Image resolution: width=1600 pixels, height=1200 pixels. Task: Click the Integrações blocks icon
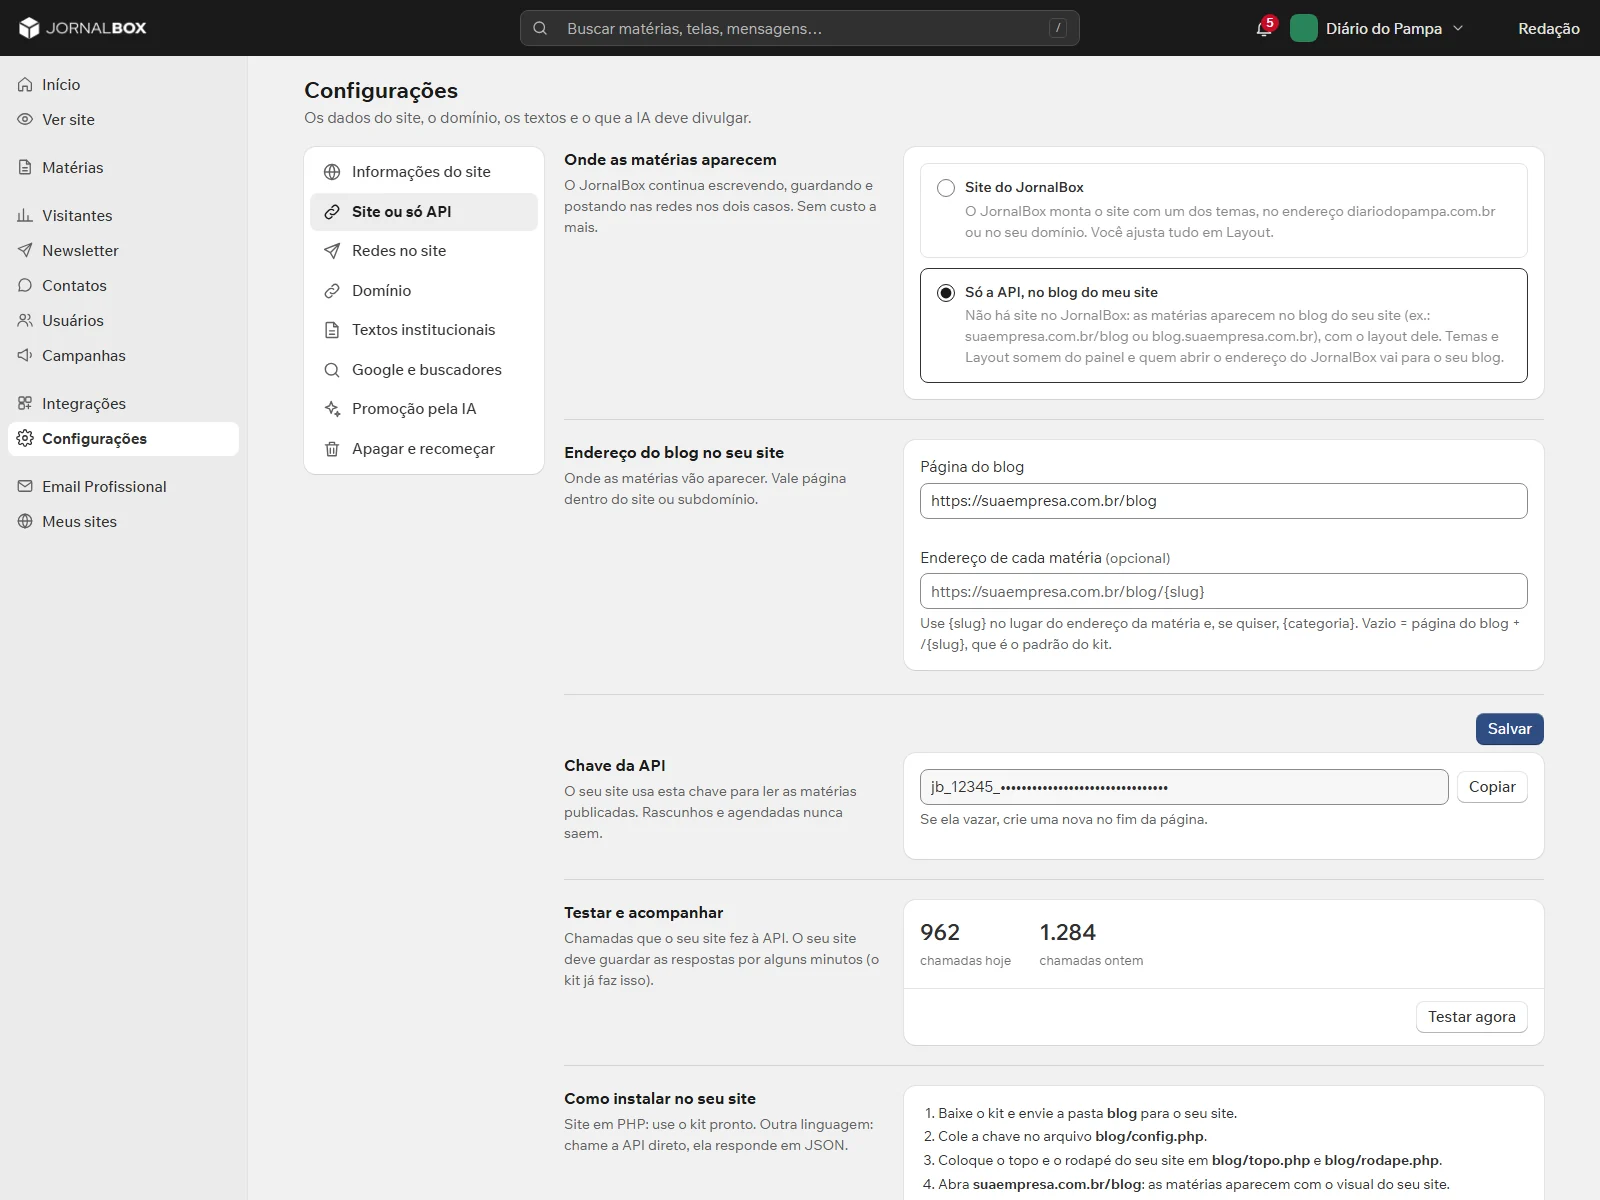pos(25,404)
